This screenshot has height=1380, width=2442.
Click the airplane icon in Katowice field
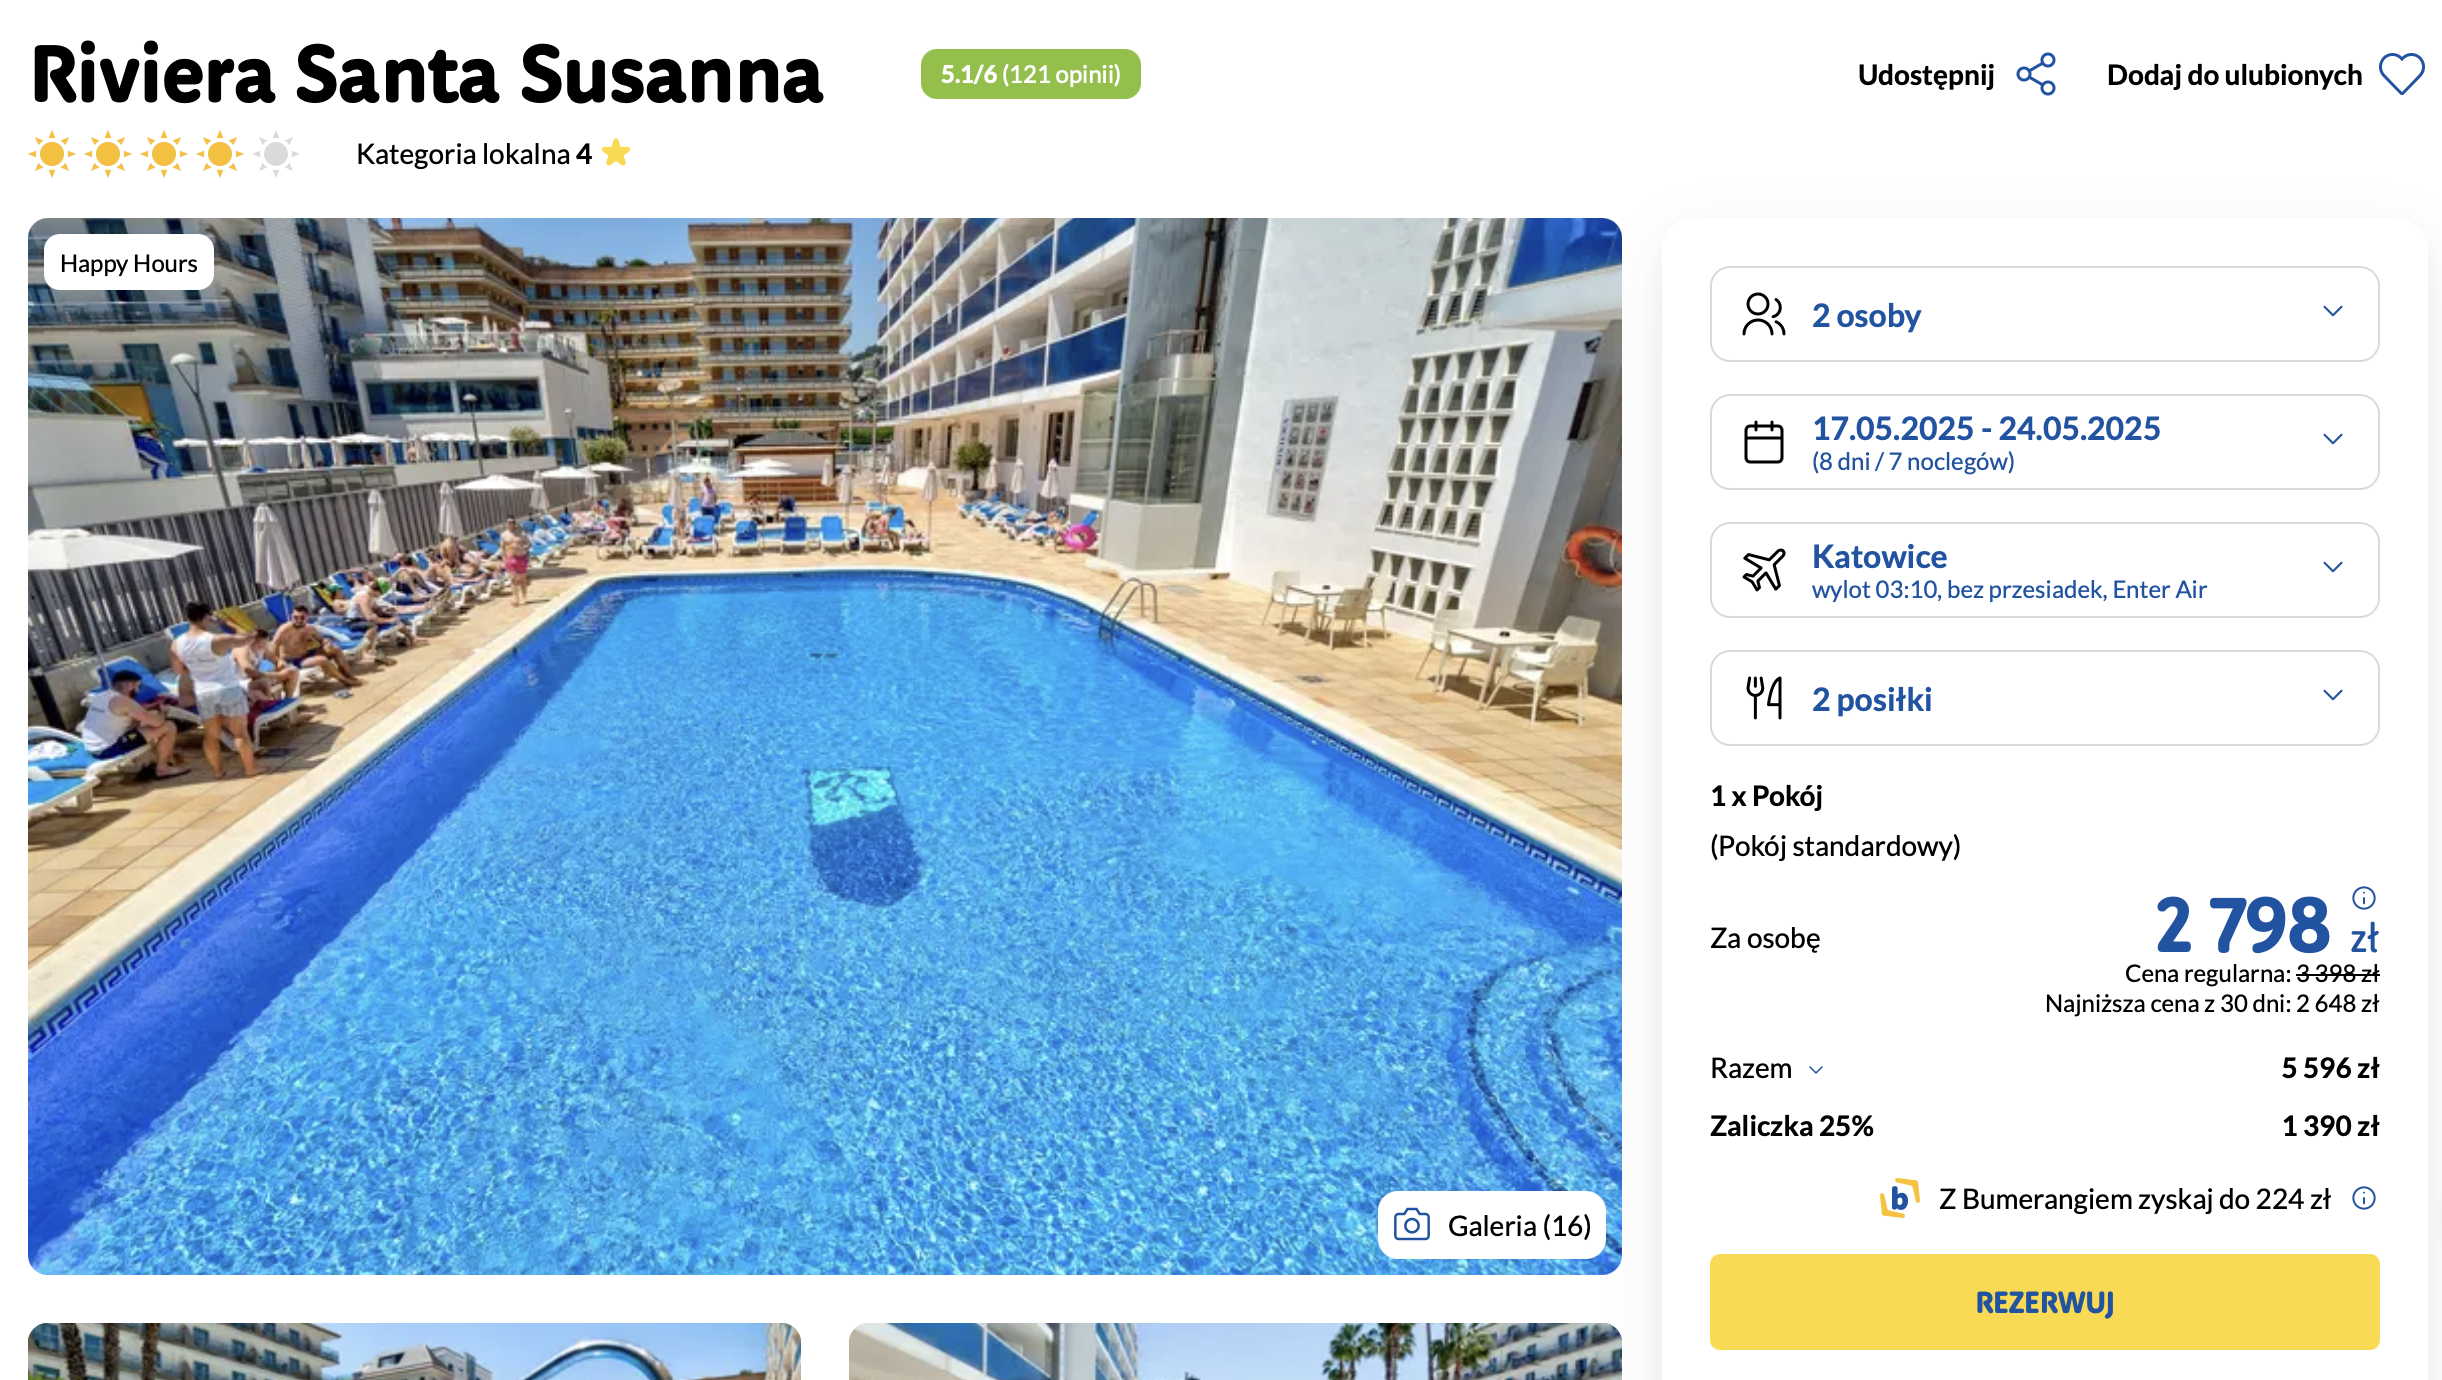(x=1763, y=570)
